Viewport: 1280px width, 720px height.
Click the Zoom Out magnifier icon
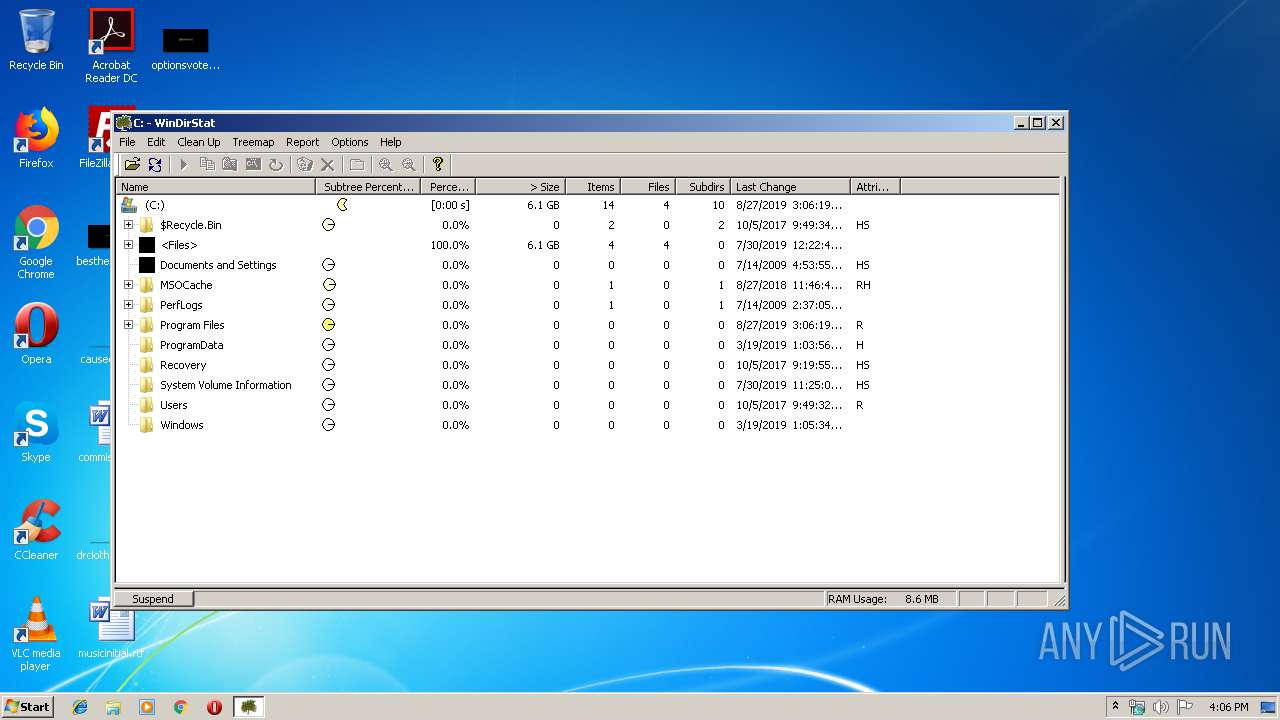coord(409,164)
